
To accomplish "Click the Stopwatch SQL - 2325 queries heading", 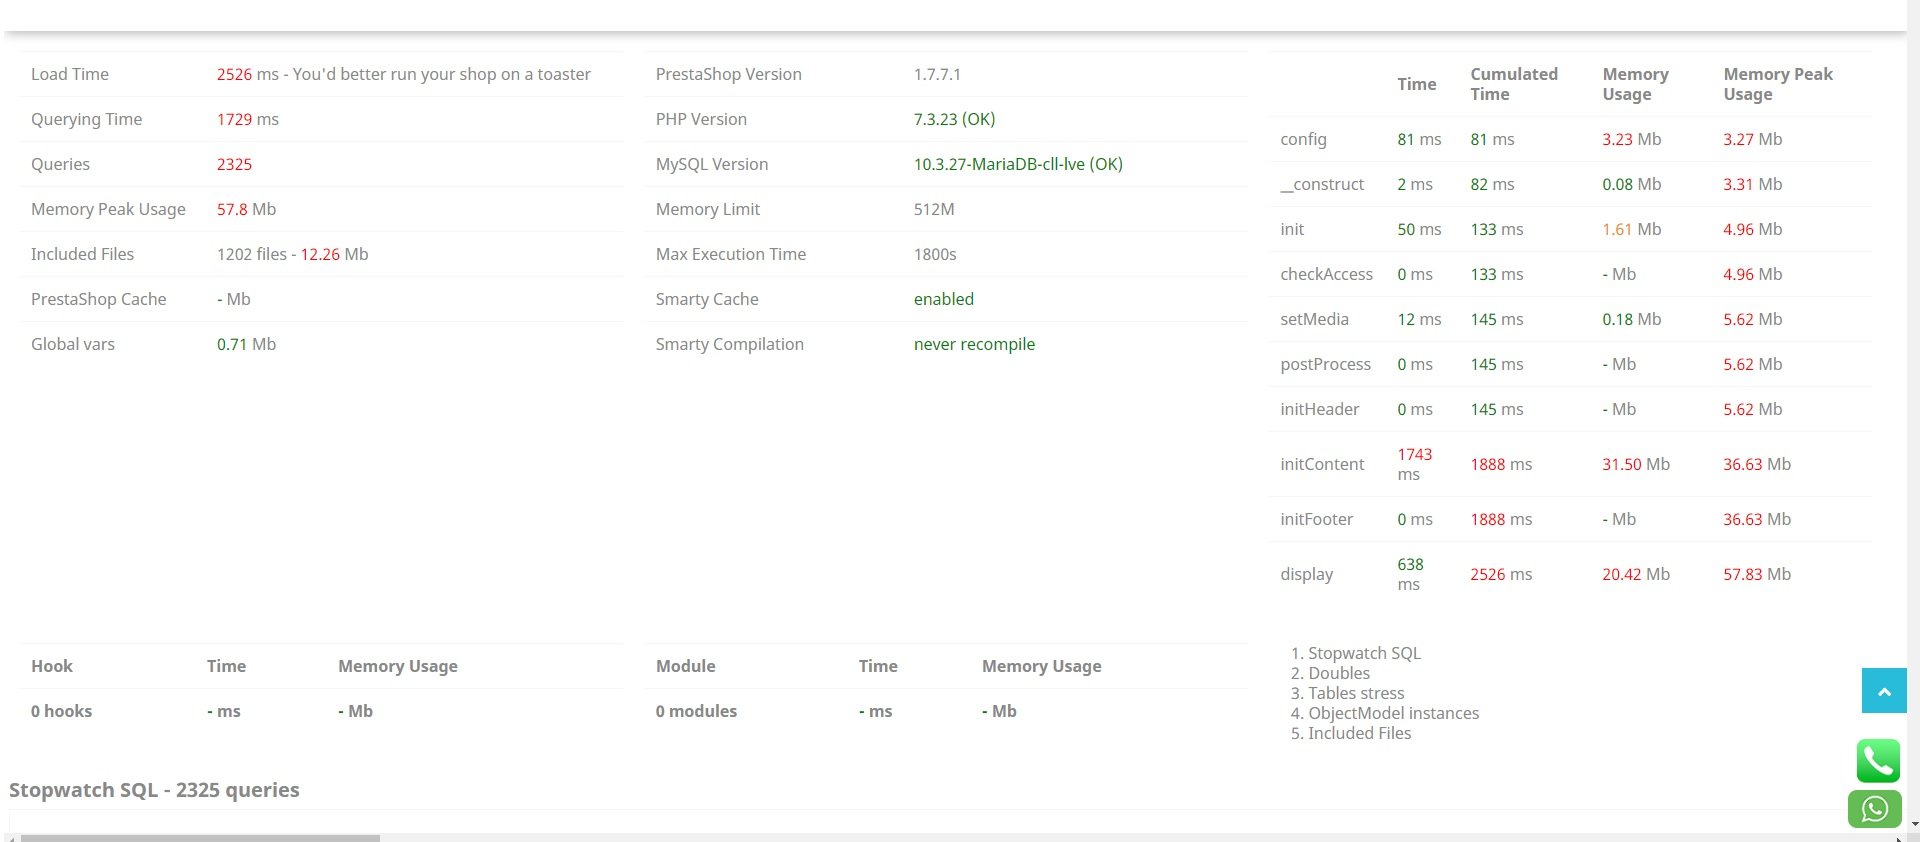I will tap(154, 790).
